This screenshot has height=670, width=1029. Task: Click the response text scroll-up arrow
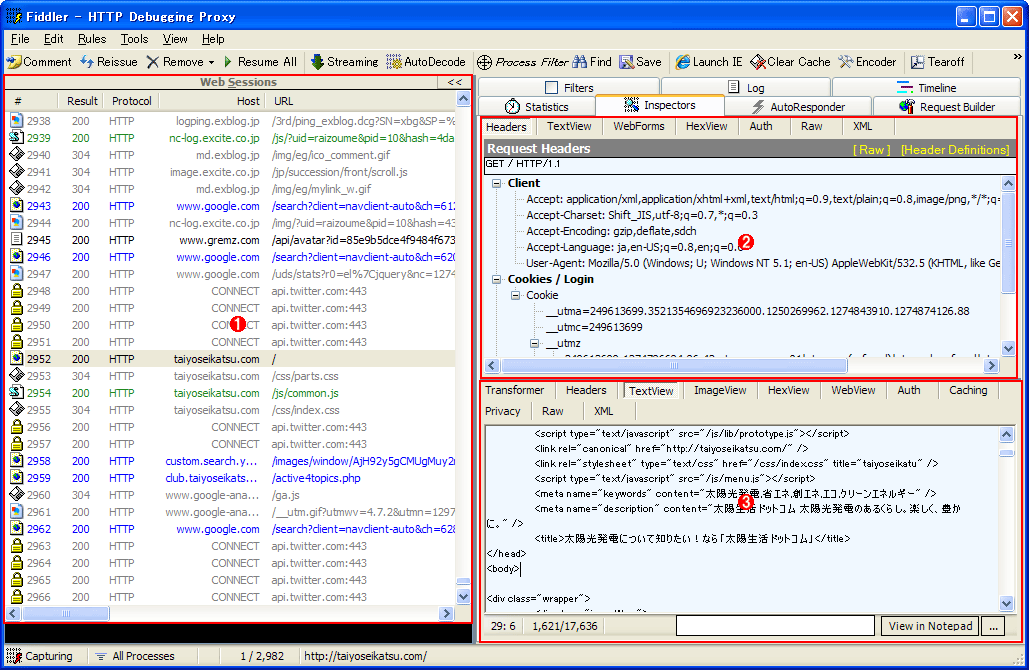[1006, 434]
